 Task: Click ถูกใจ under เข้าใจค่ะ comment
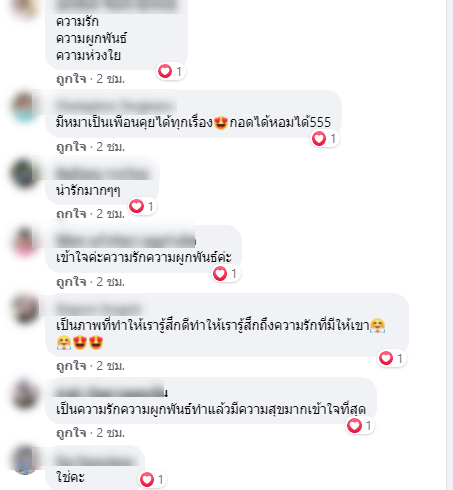pos(71,282)
